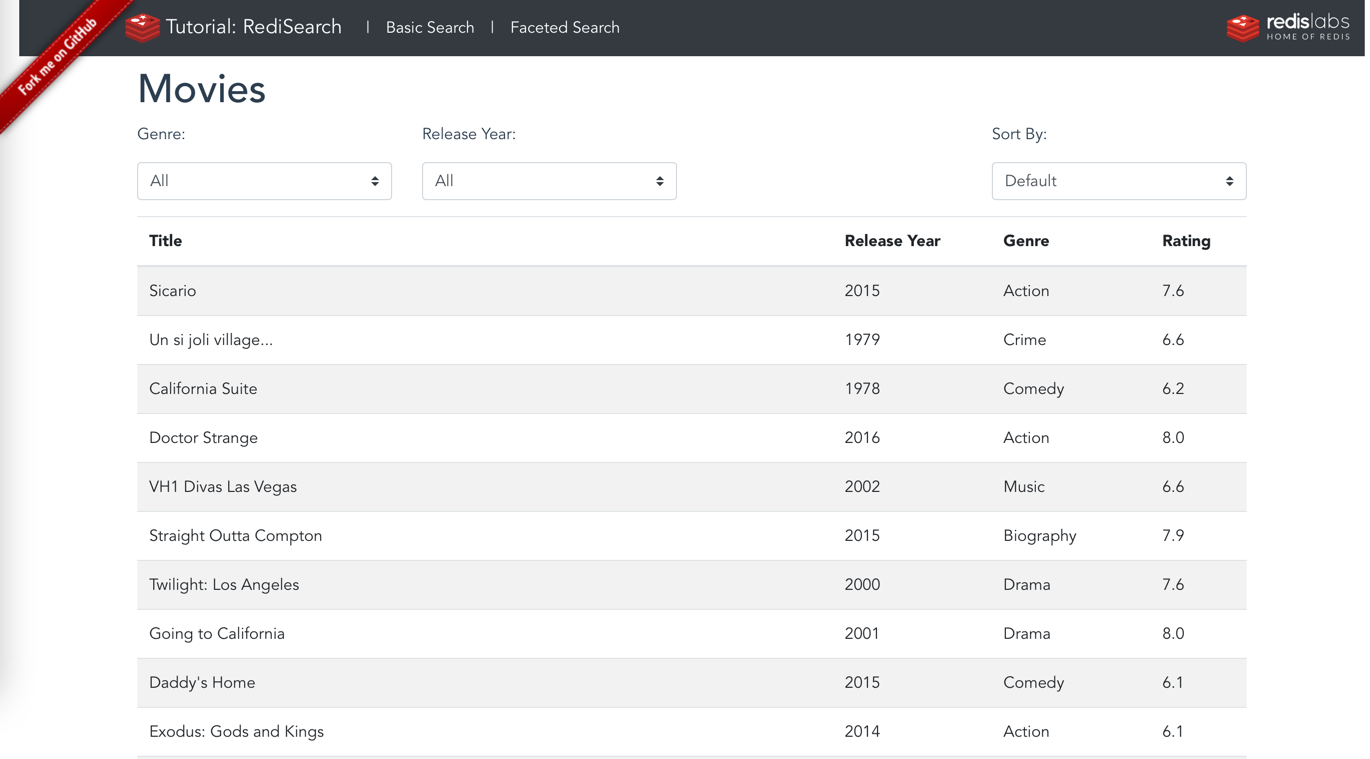The image size is (1370, 759).
Task: Select the Un si joli village... title
Action: pyautogui.click(x=211, y=340)
